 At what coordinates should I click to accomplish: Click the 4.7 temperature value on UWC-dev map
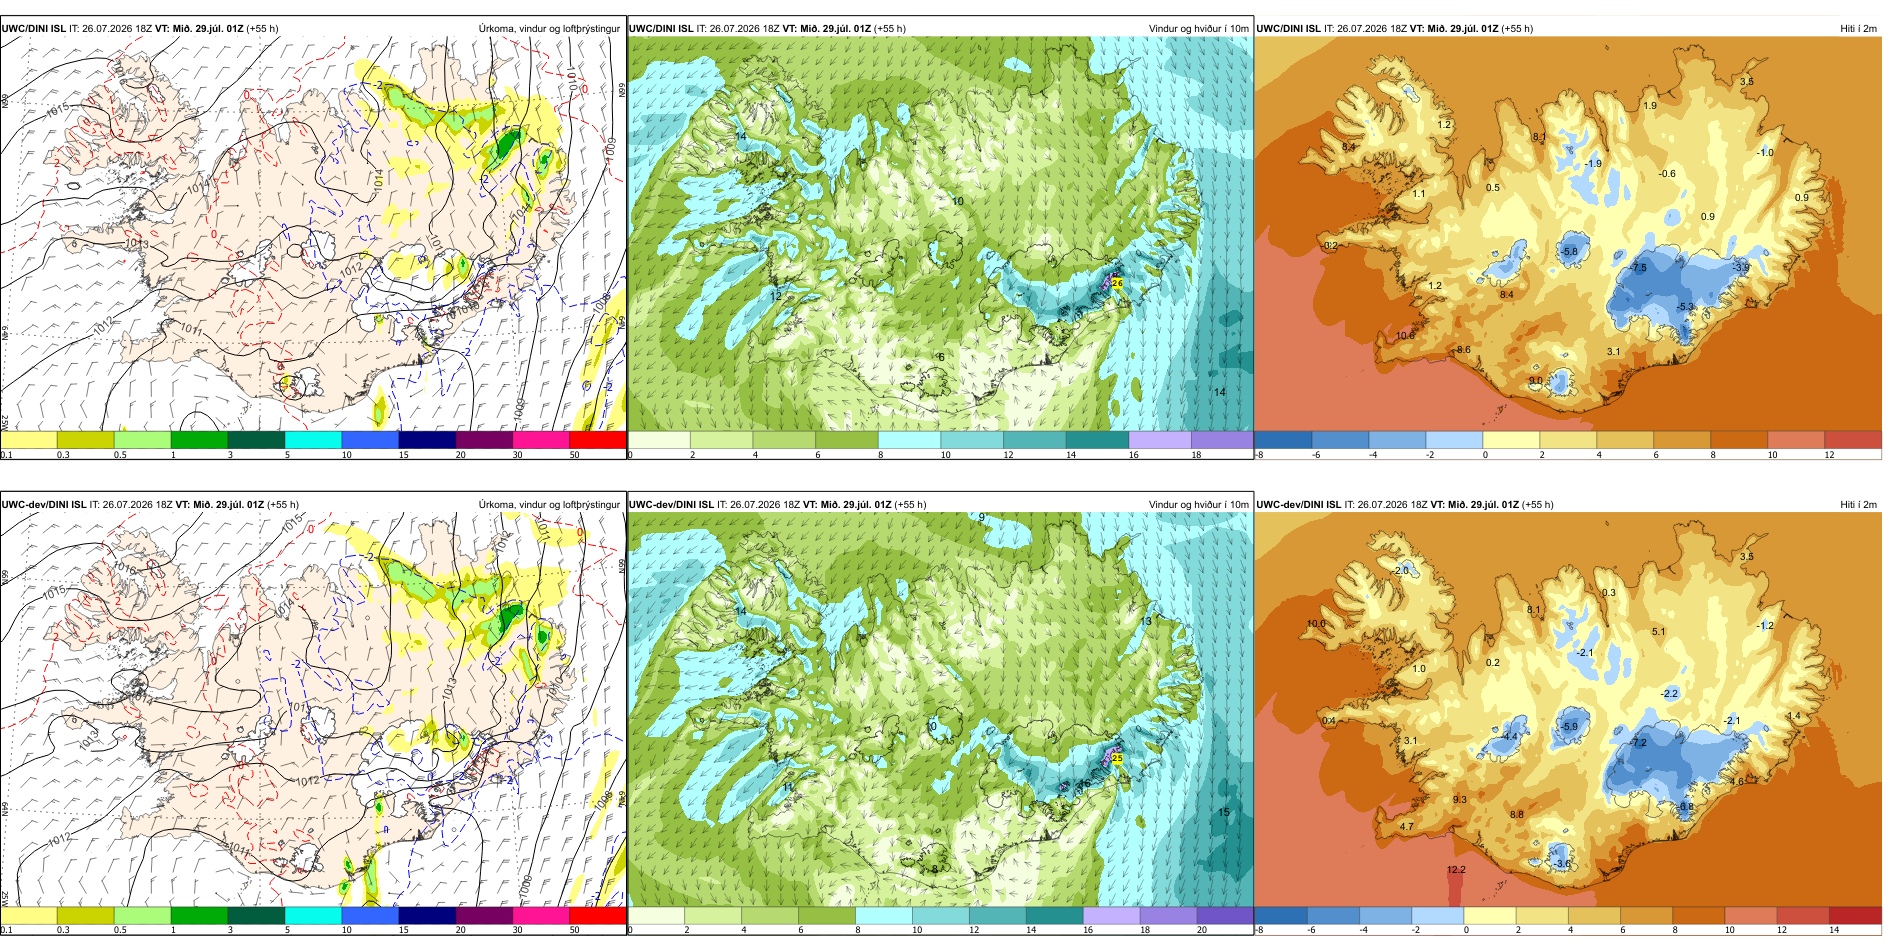pyautogui.click(x=1406, y=827)
